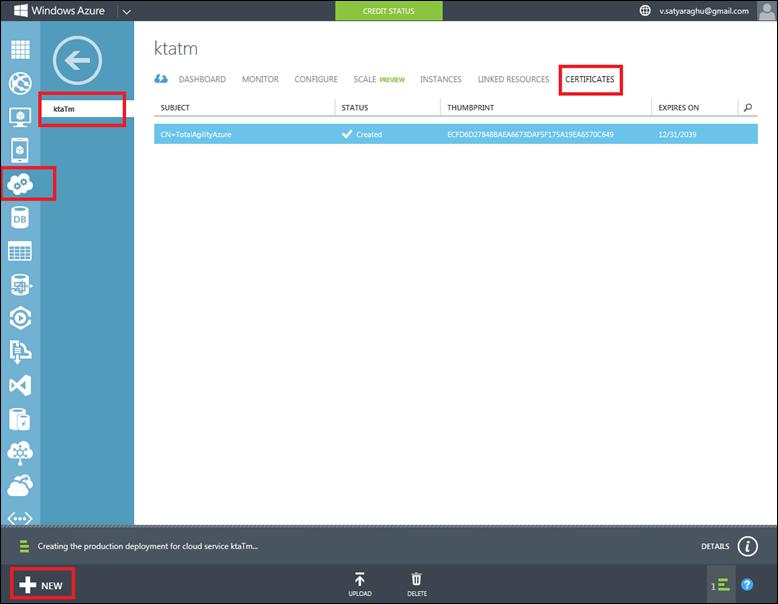The width and height of the screenshot is (778, 604).
Task: Expand the Windows Azure top dropdown chevron
Action: [127, 11]
